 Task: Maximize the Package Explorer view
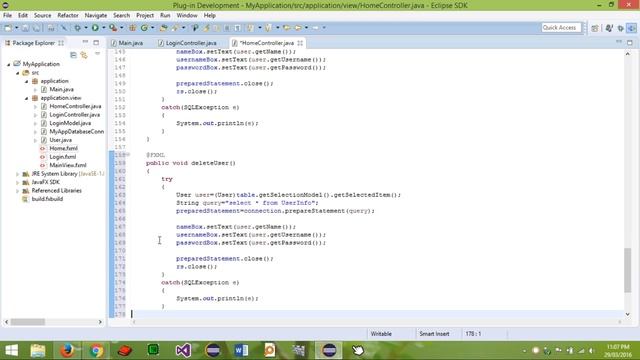click(x=96, y=42)
